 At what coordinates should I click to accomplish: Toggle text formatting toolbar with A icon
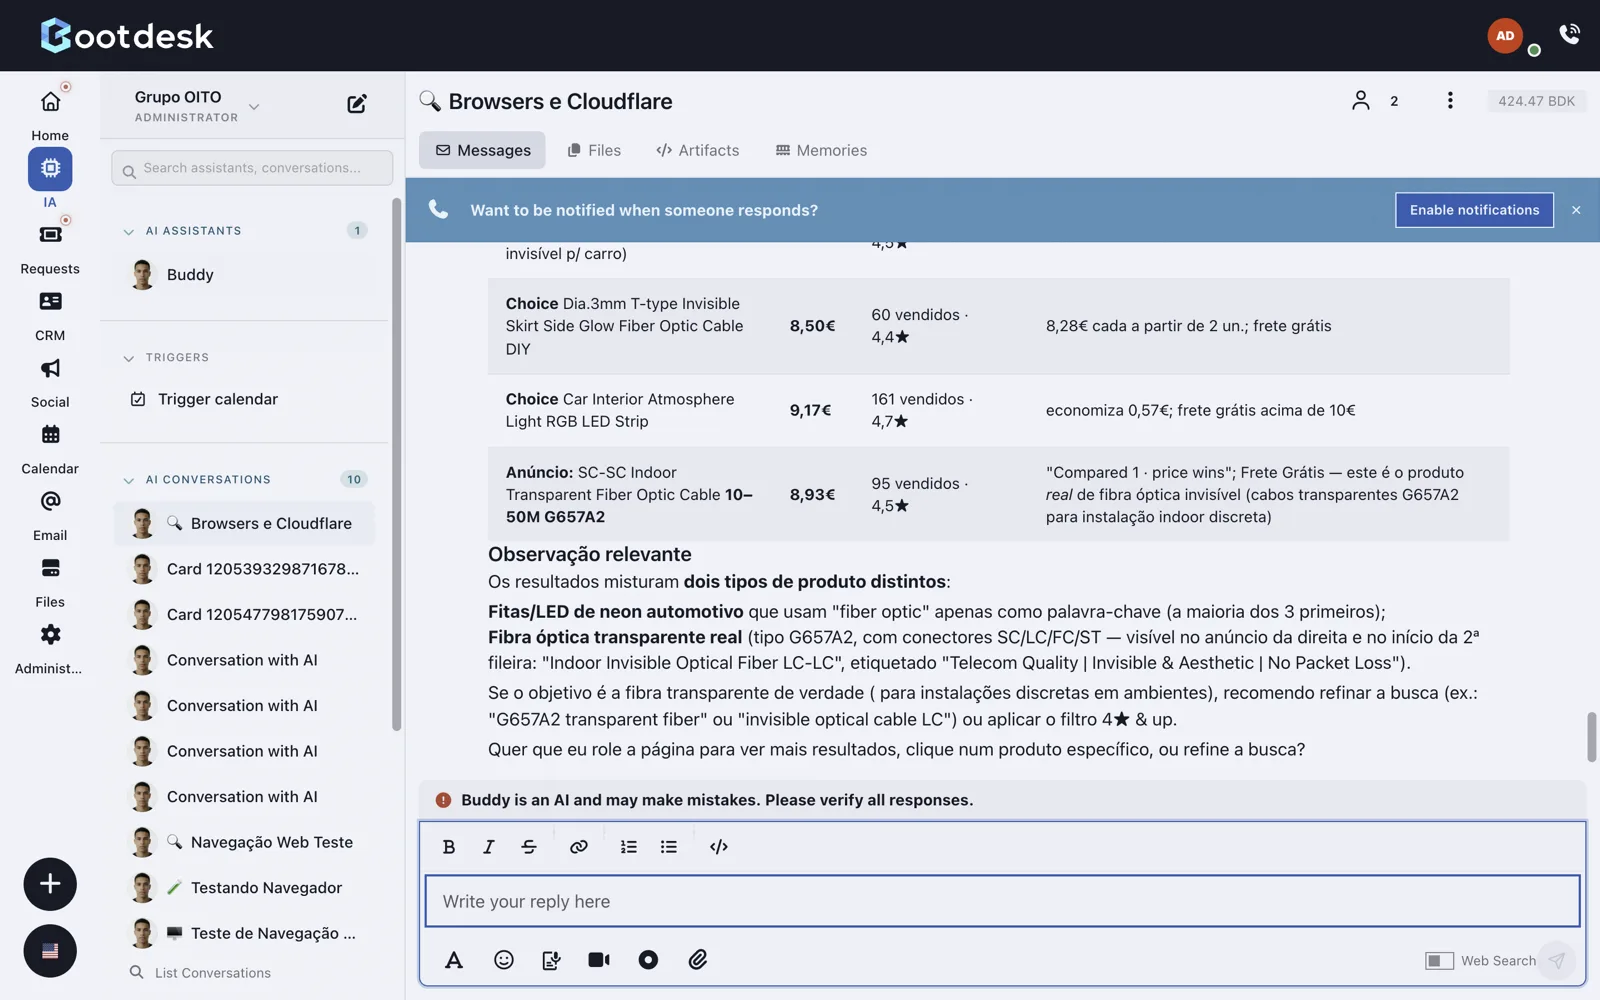click(x=454, y=960)
